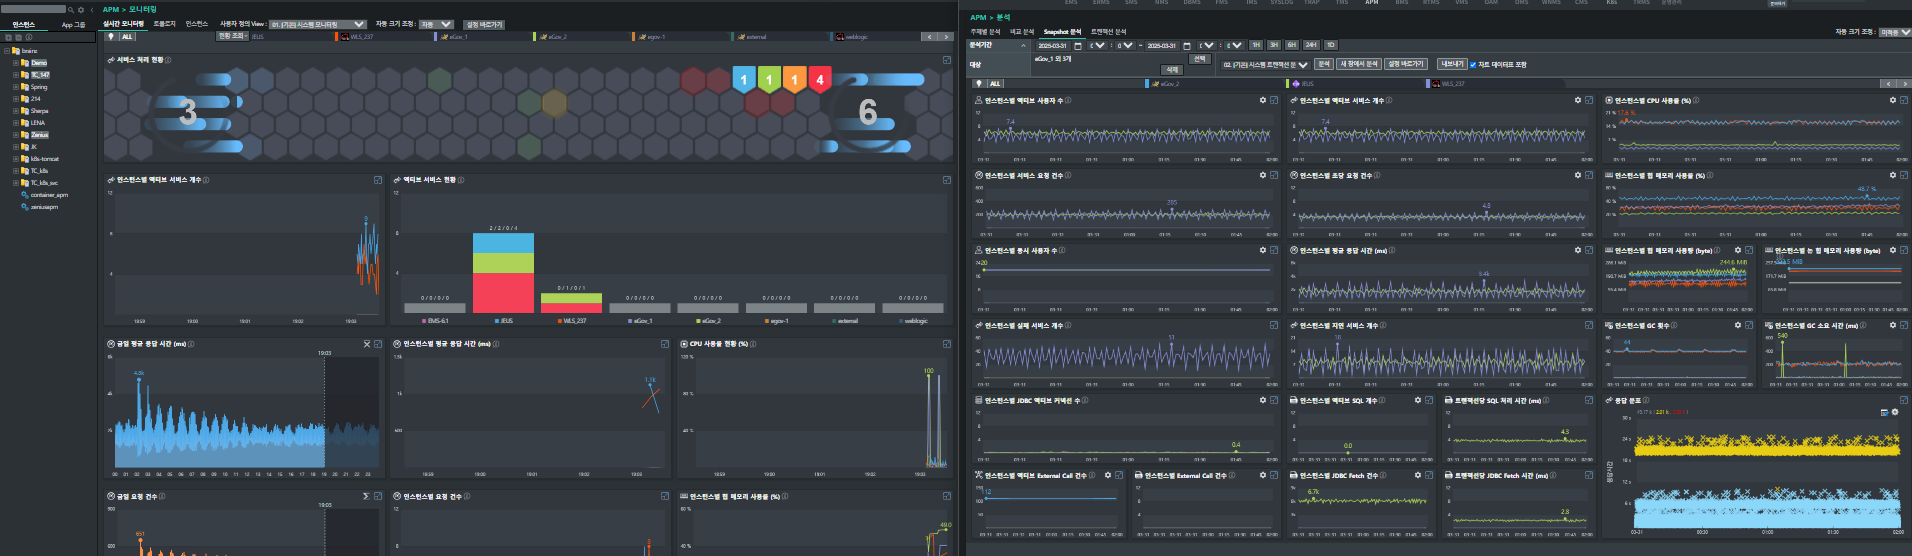Open the 자동 크기 조정 dropdown in analysis

1894,32
